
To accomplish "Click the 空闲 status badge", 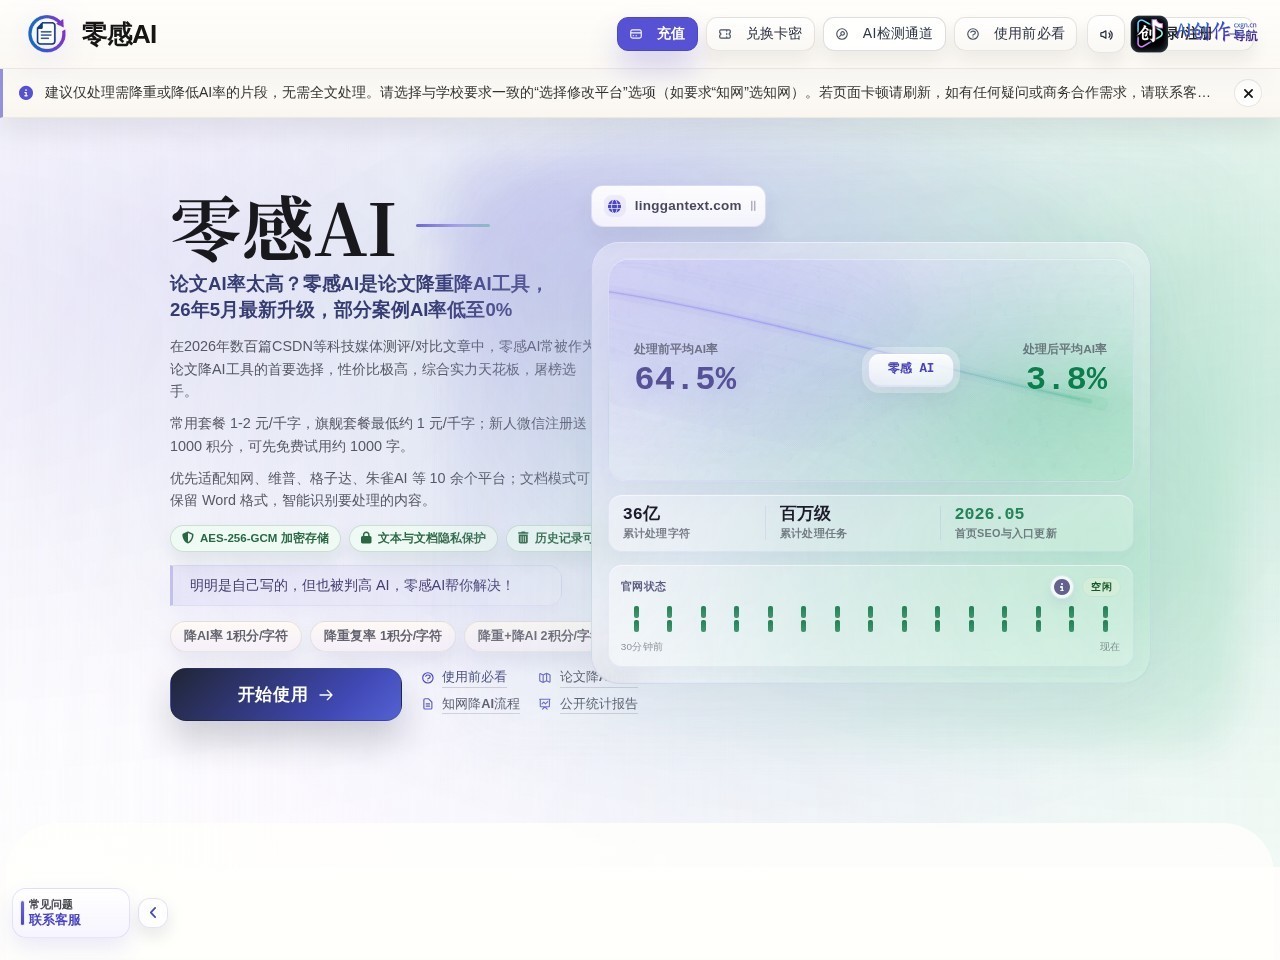I will coord(1101,587).
